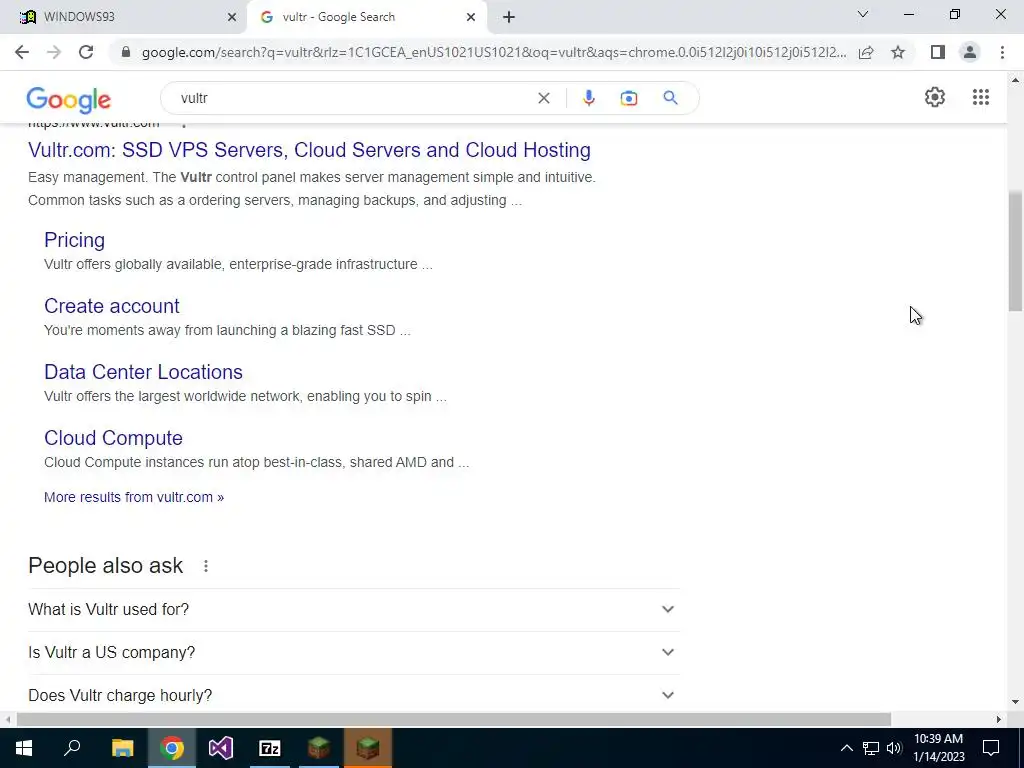Viewport: 1024px width, 768px height.
Task: Click the horizontal scrollbar thumb
Action: 454,720
